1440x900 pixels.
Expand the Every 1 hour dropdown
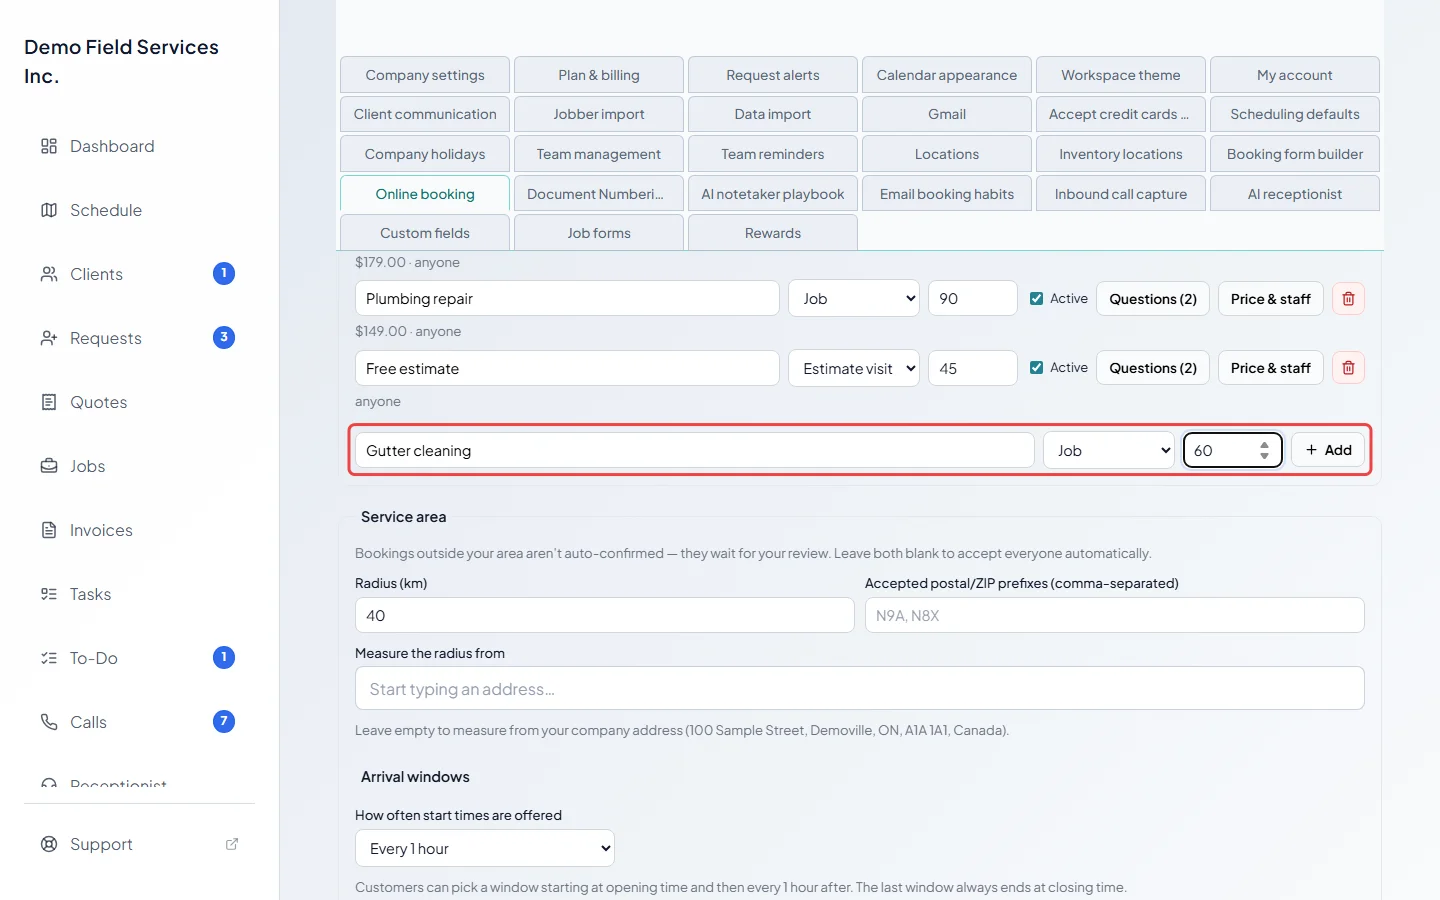coord(485,848)
